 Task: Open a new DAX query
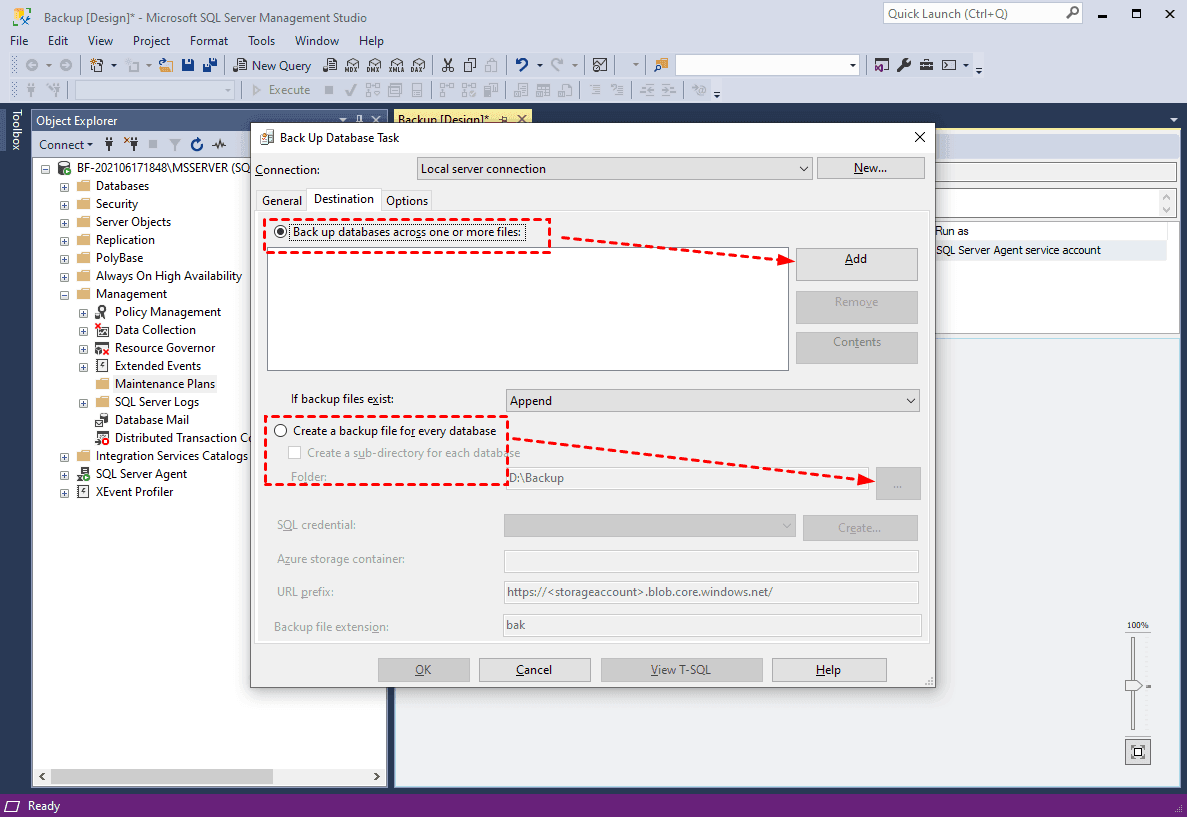click(418, 65)
